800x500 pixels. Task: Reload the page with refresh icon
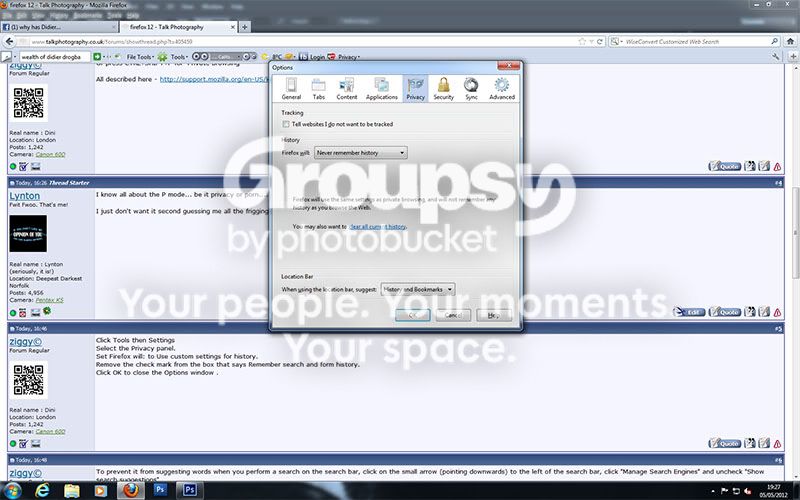[x=600, y=41]
